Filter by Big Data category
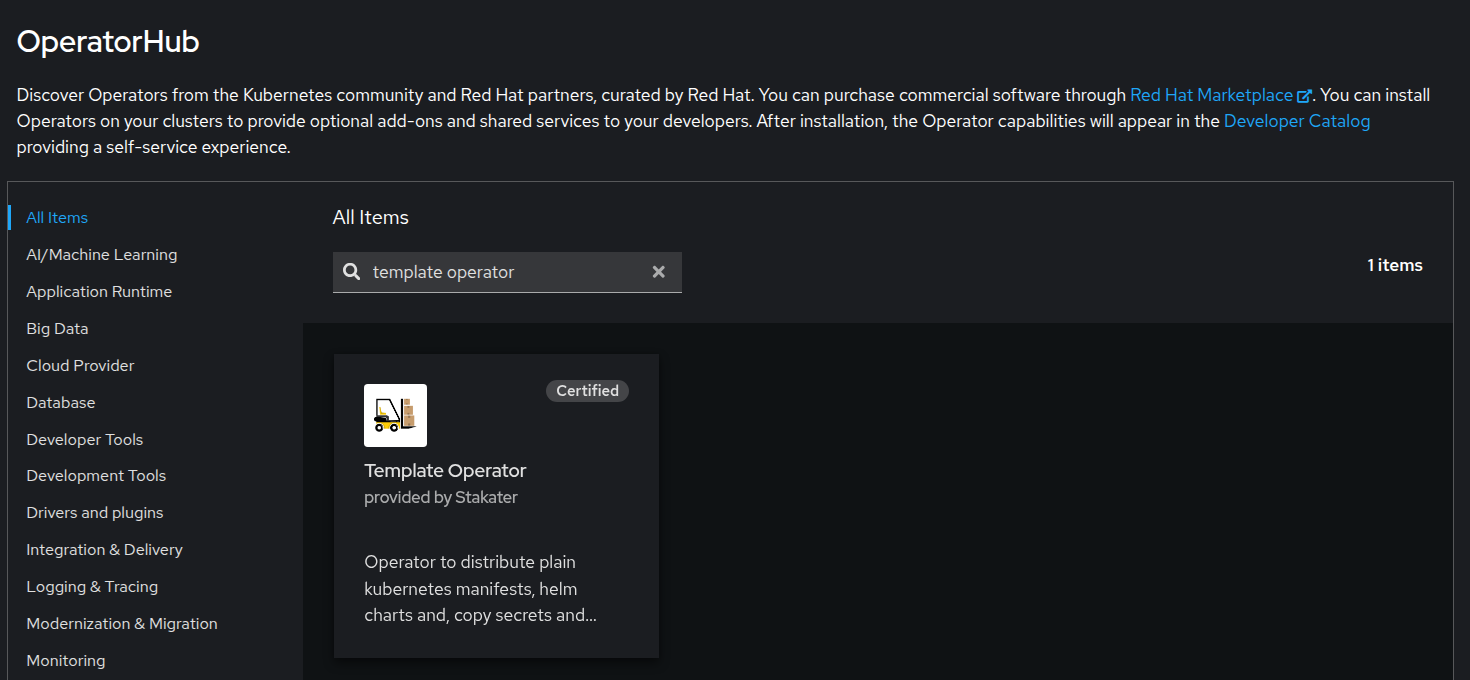1470x680 pixels. tap(57, 329)
